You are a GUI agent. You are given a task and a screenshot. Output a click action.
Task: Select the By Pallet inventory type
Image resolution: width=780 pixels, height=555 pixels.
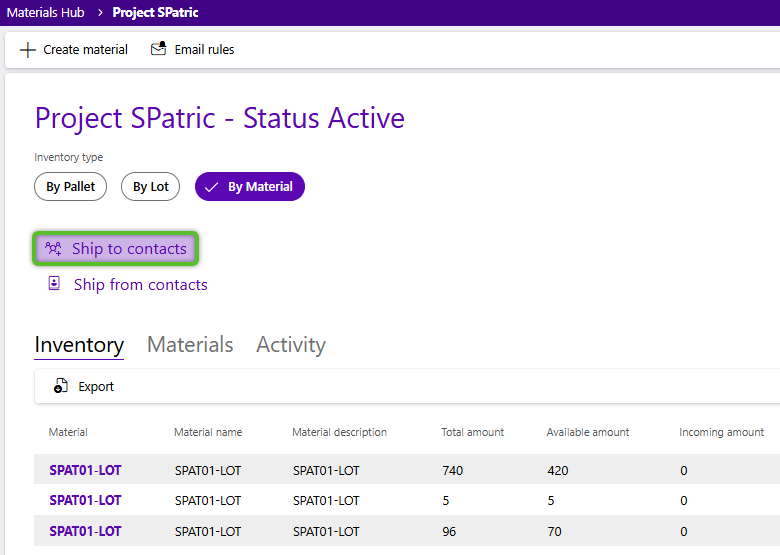(71, 187)
